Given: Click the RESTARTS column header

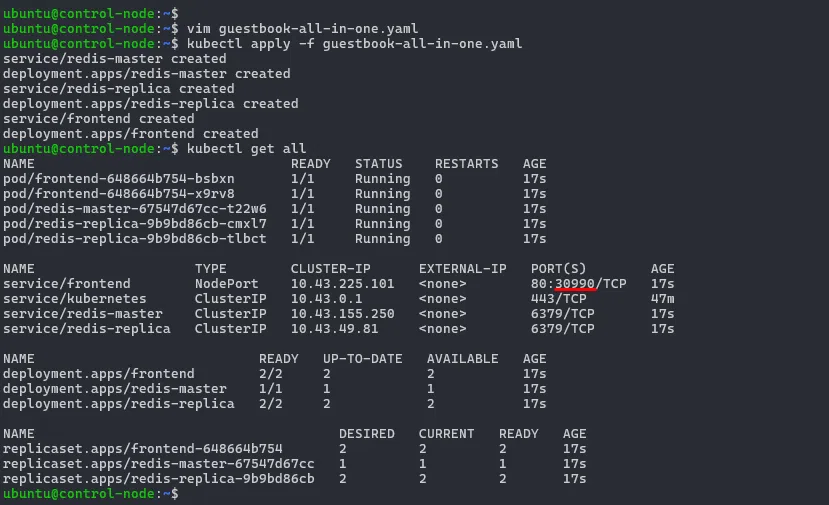Looking at the screenshot, I should [466, 164].
